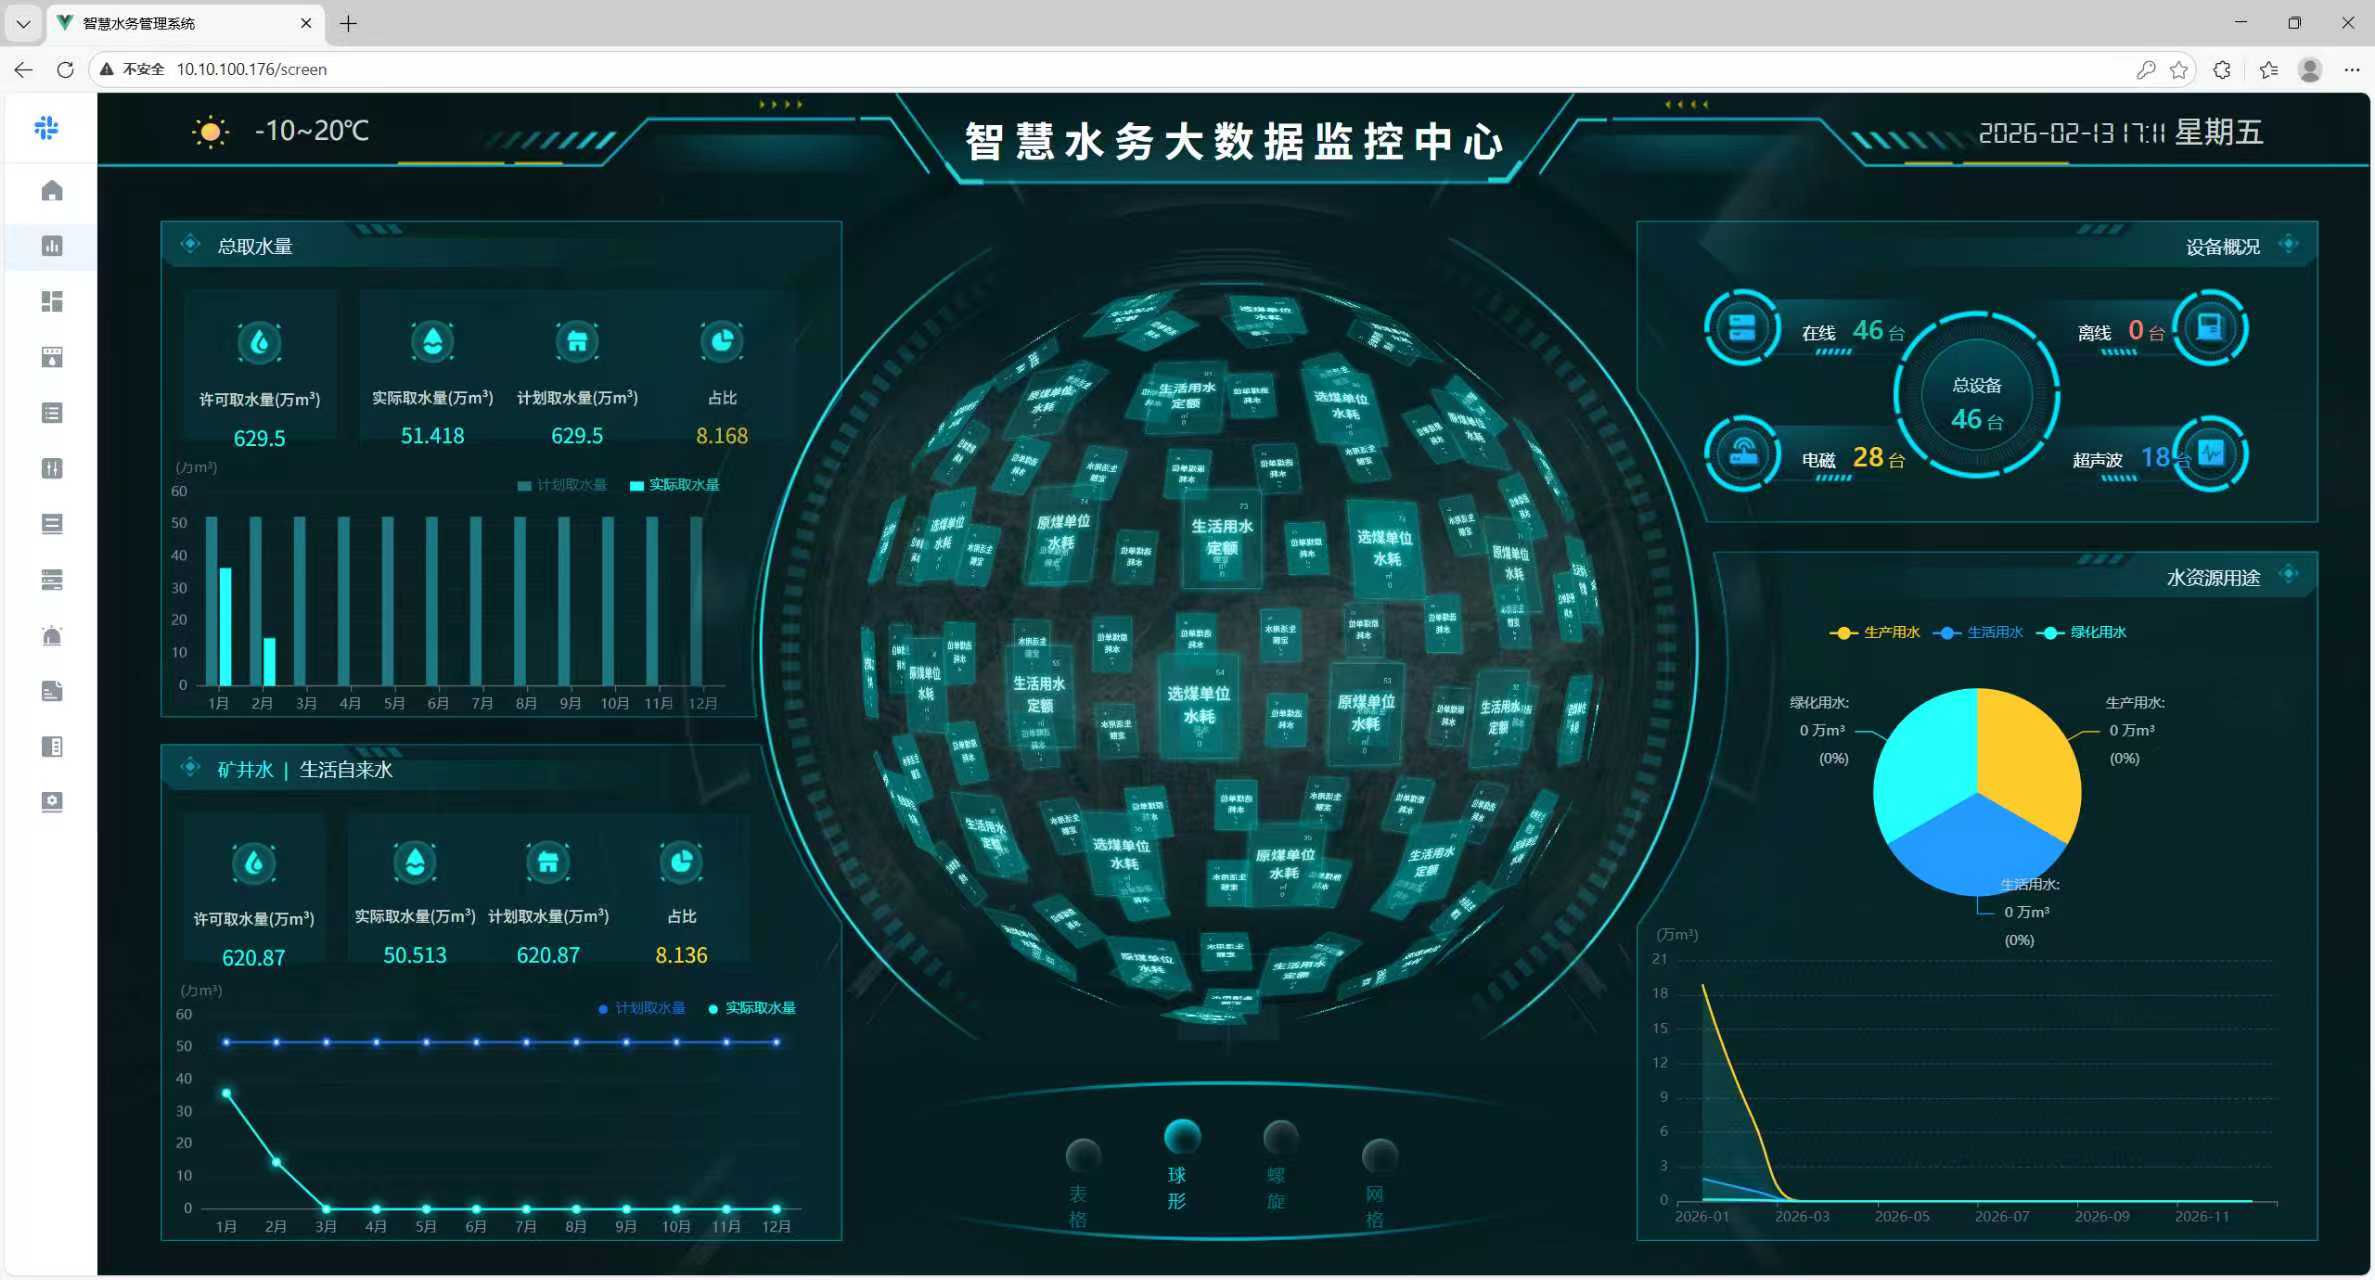Click the server rack sidebar icon
The width and height of the screenshot is (2375, 1280).
click(x=52, y=580)
